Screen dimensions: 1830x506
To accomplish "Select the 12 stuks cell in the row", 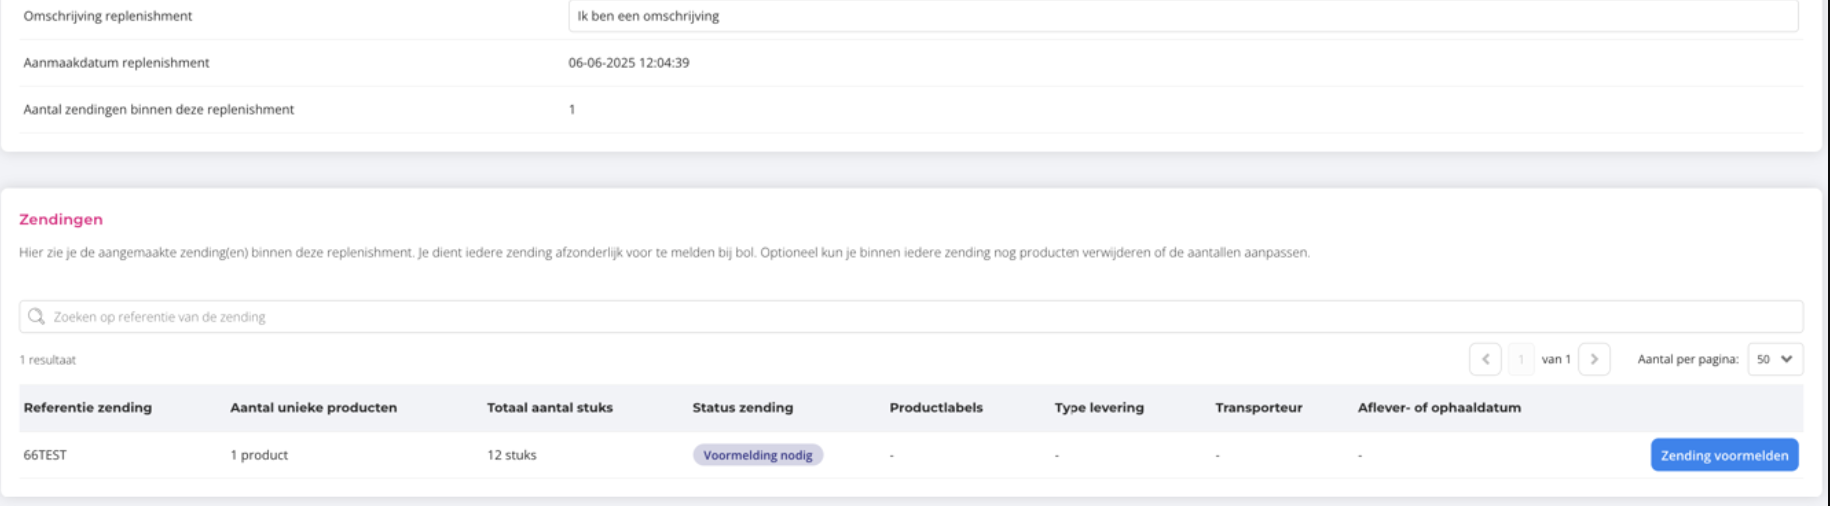I will click(511, 455).
